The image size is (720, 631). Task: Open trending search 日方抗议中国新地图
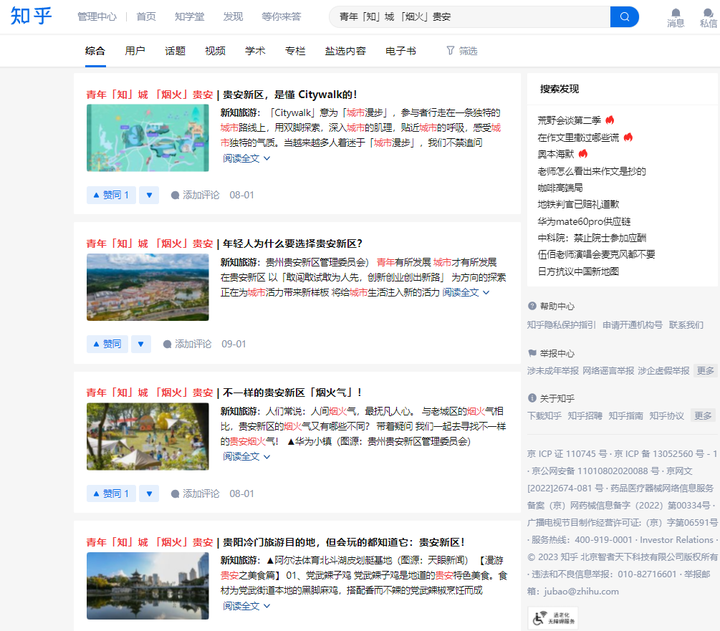[x=579, y=271]
